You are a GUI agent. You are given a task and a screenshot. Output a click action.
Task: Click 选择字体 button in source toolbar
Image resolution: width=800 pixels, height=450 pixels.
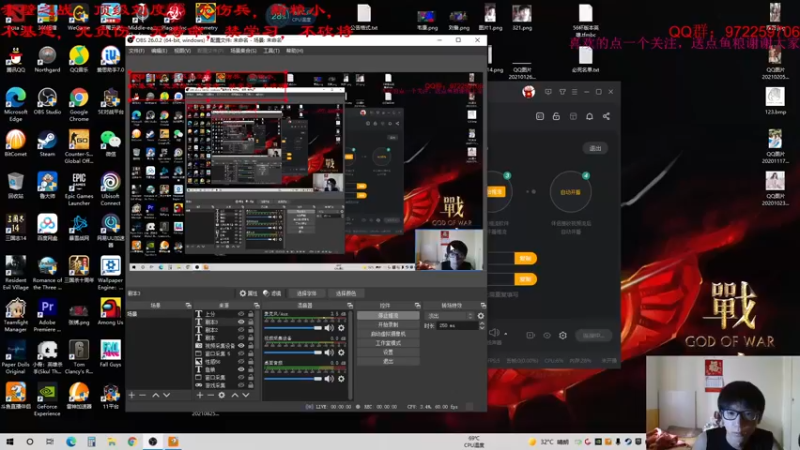pyautogui.click(x=307, y=293)
